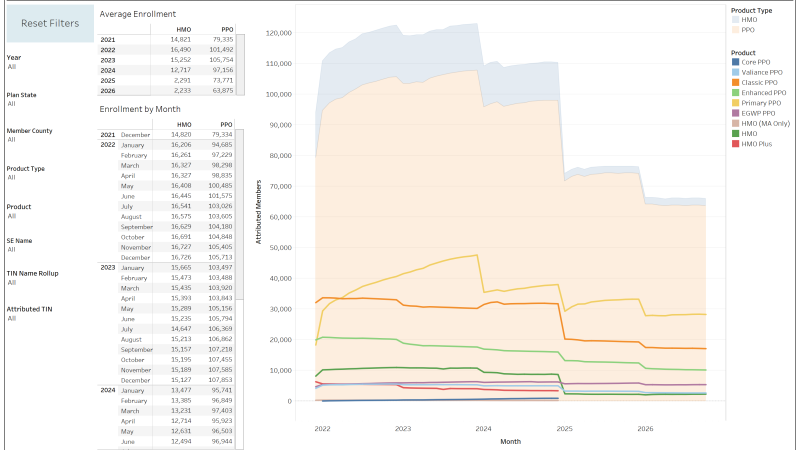Click the Average Enrollment section title
800x450 pixels.
coord(138,14)
